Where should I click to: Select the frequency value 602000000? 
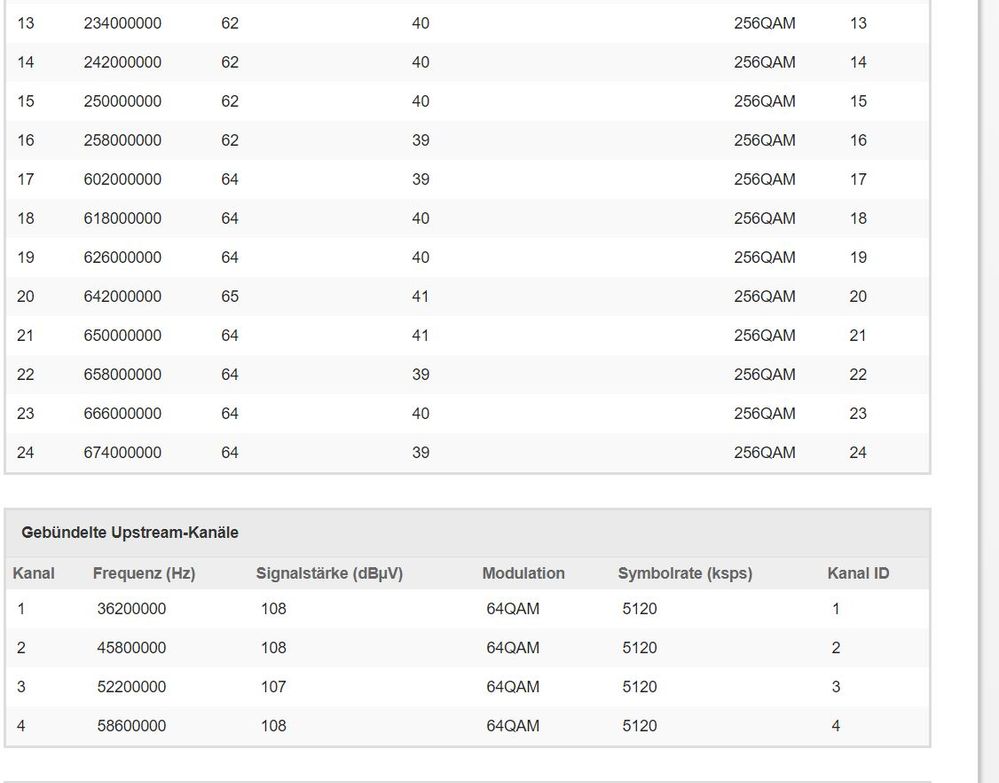[122, 179]
